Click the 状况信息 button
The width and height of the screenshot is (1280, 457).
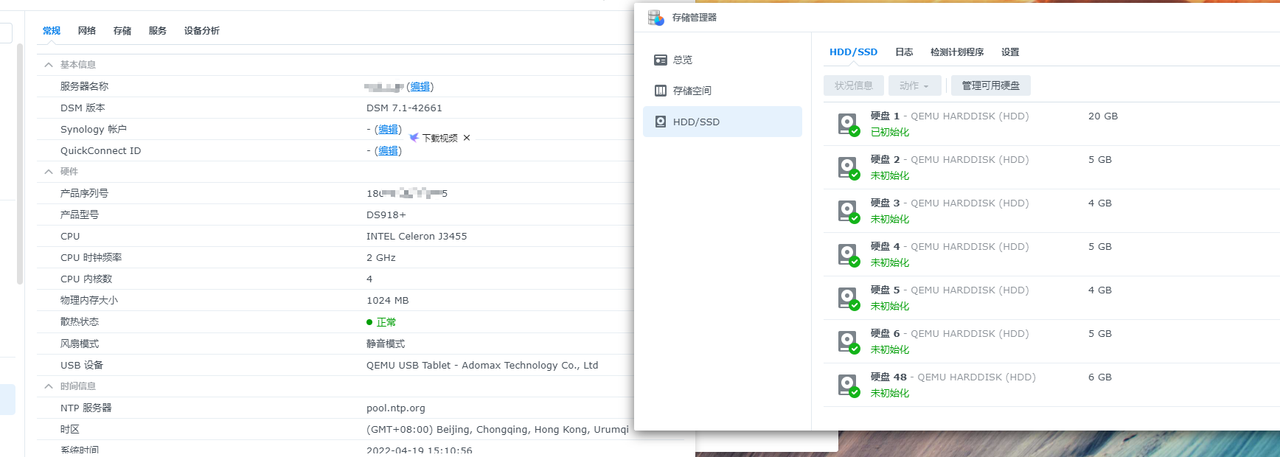854,86
